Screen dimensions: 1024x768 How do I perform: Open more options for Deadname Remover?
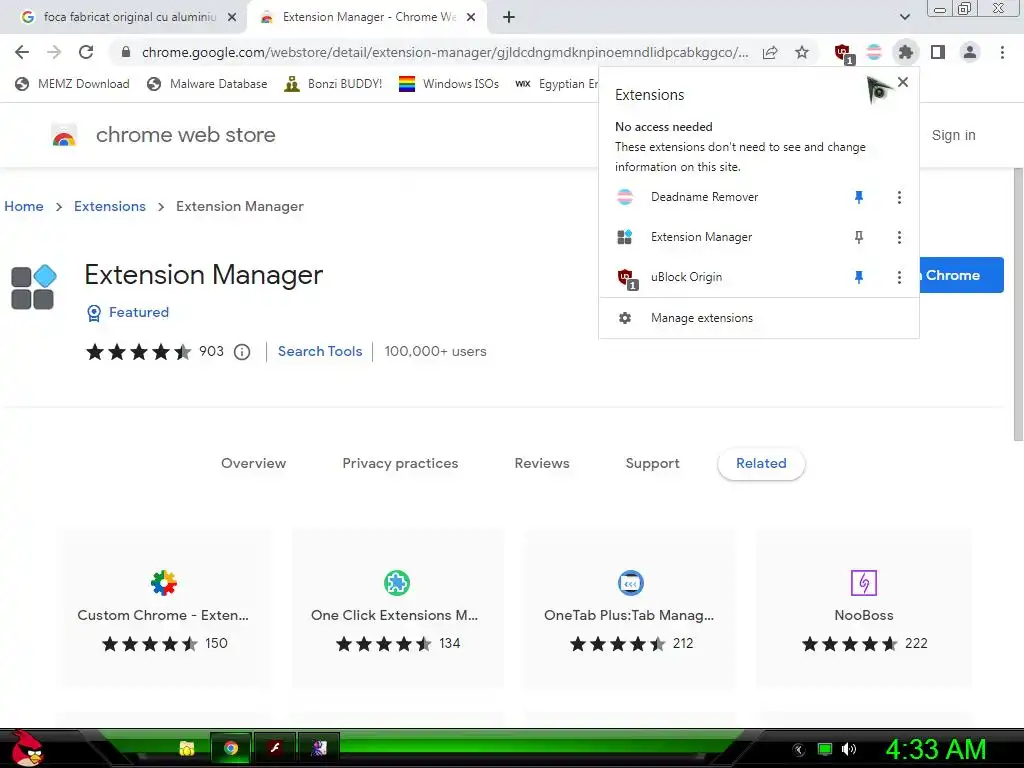pyautogui.click(x=899, y=197)
